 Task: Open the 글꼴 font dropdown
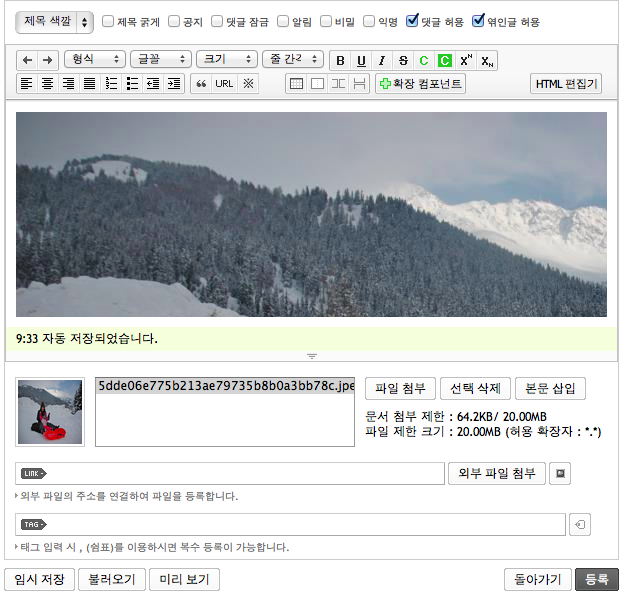click(159, 60)
